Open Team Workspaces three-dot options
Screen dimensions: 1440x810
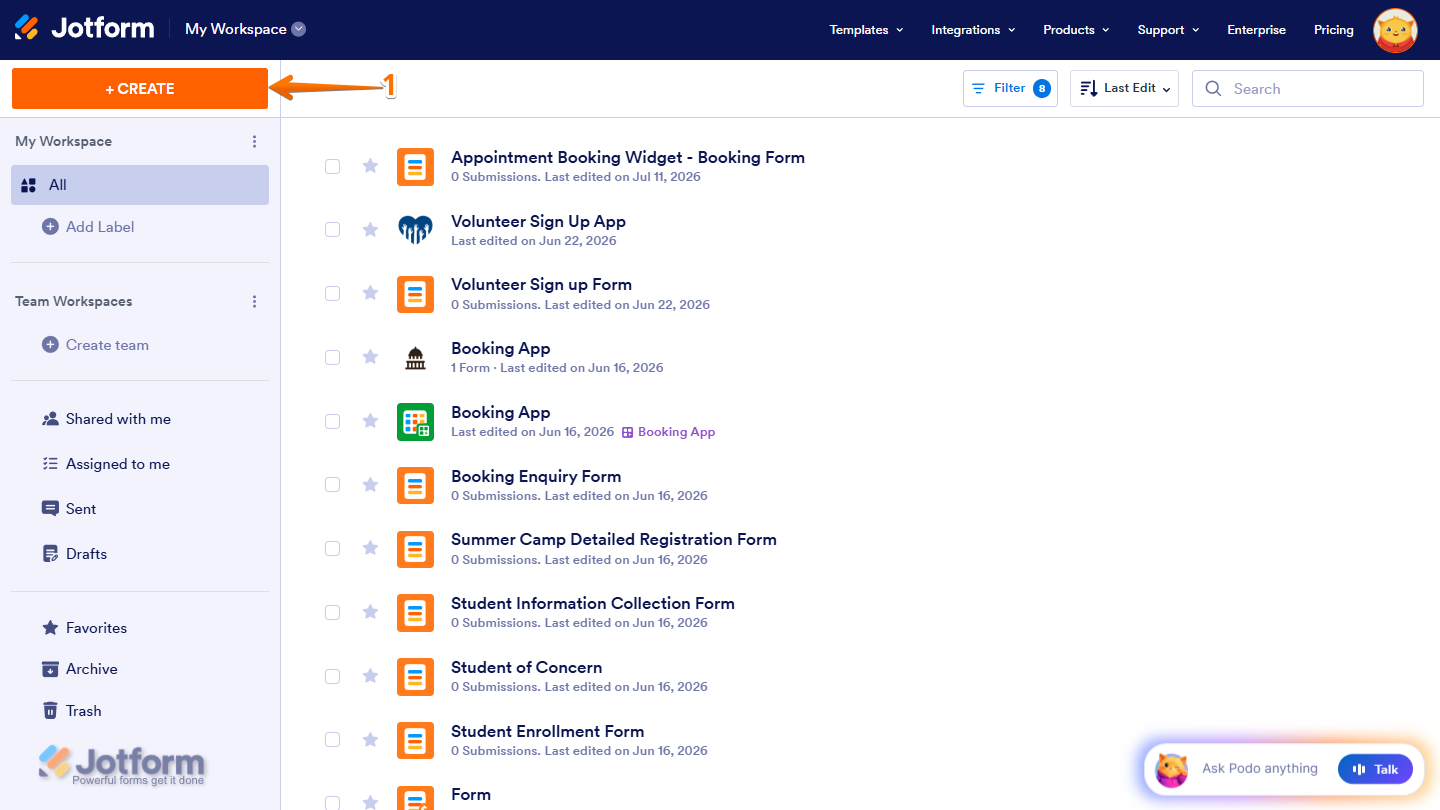tap(254, 301)
